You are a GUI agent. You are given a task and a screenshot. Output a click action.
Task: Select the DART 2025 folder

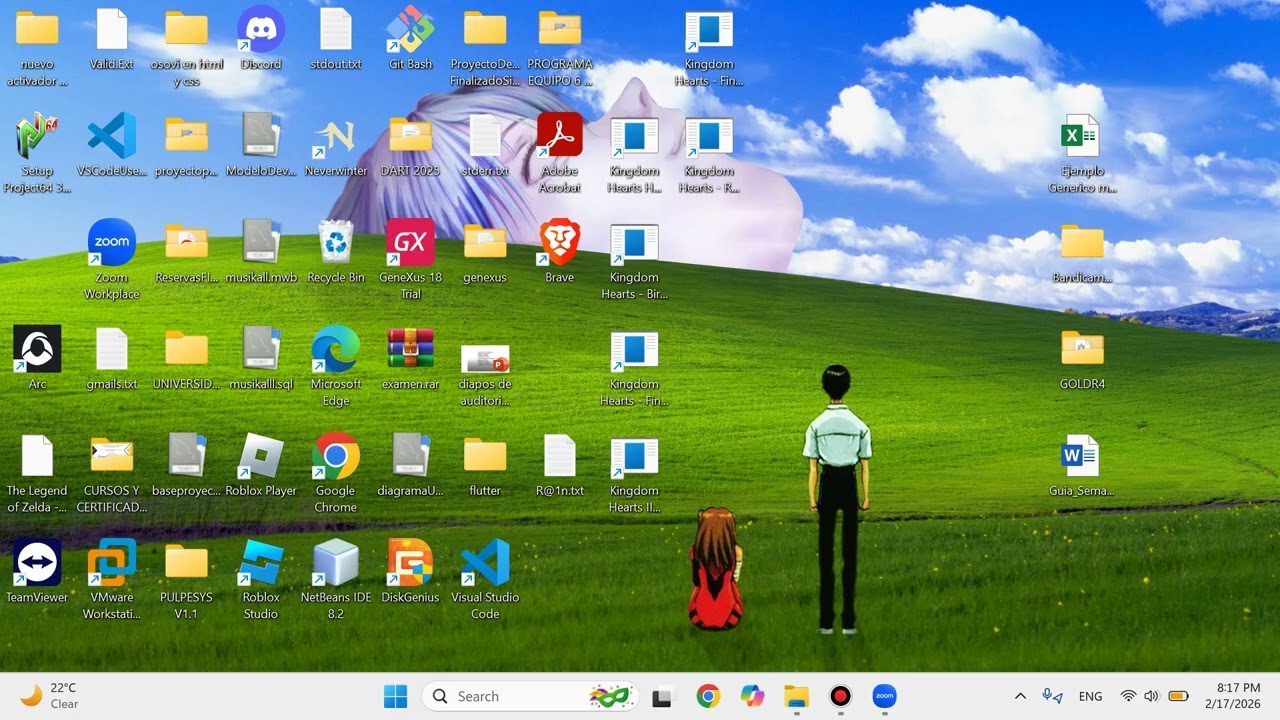click(410, 146)
